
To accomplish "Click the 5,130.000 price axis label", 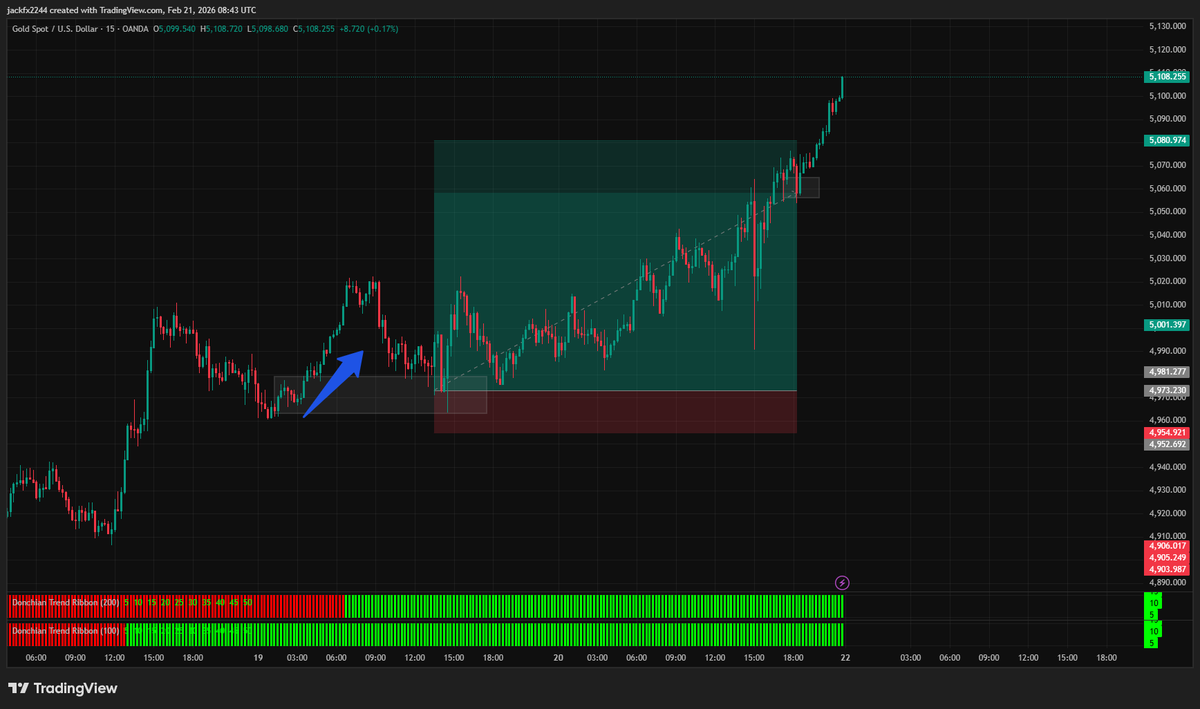I will 1167,26.
